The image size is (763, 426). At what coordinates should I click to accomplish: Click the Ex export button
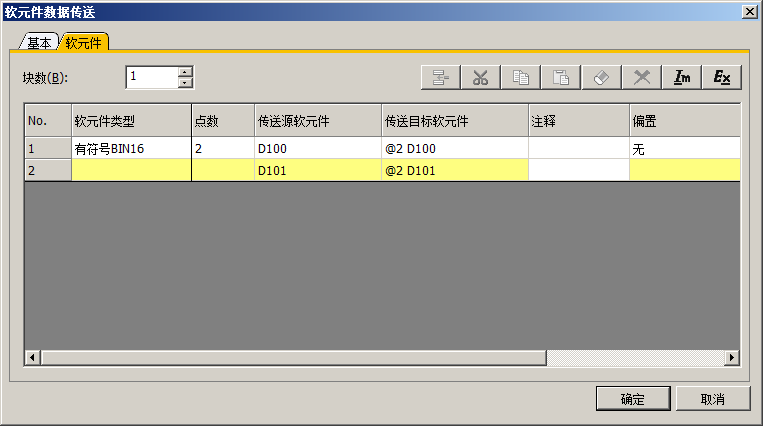[x=722, y=78]
